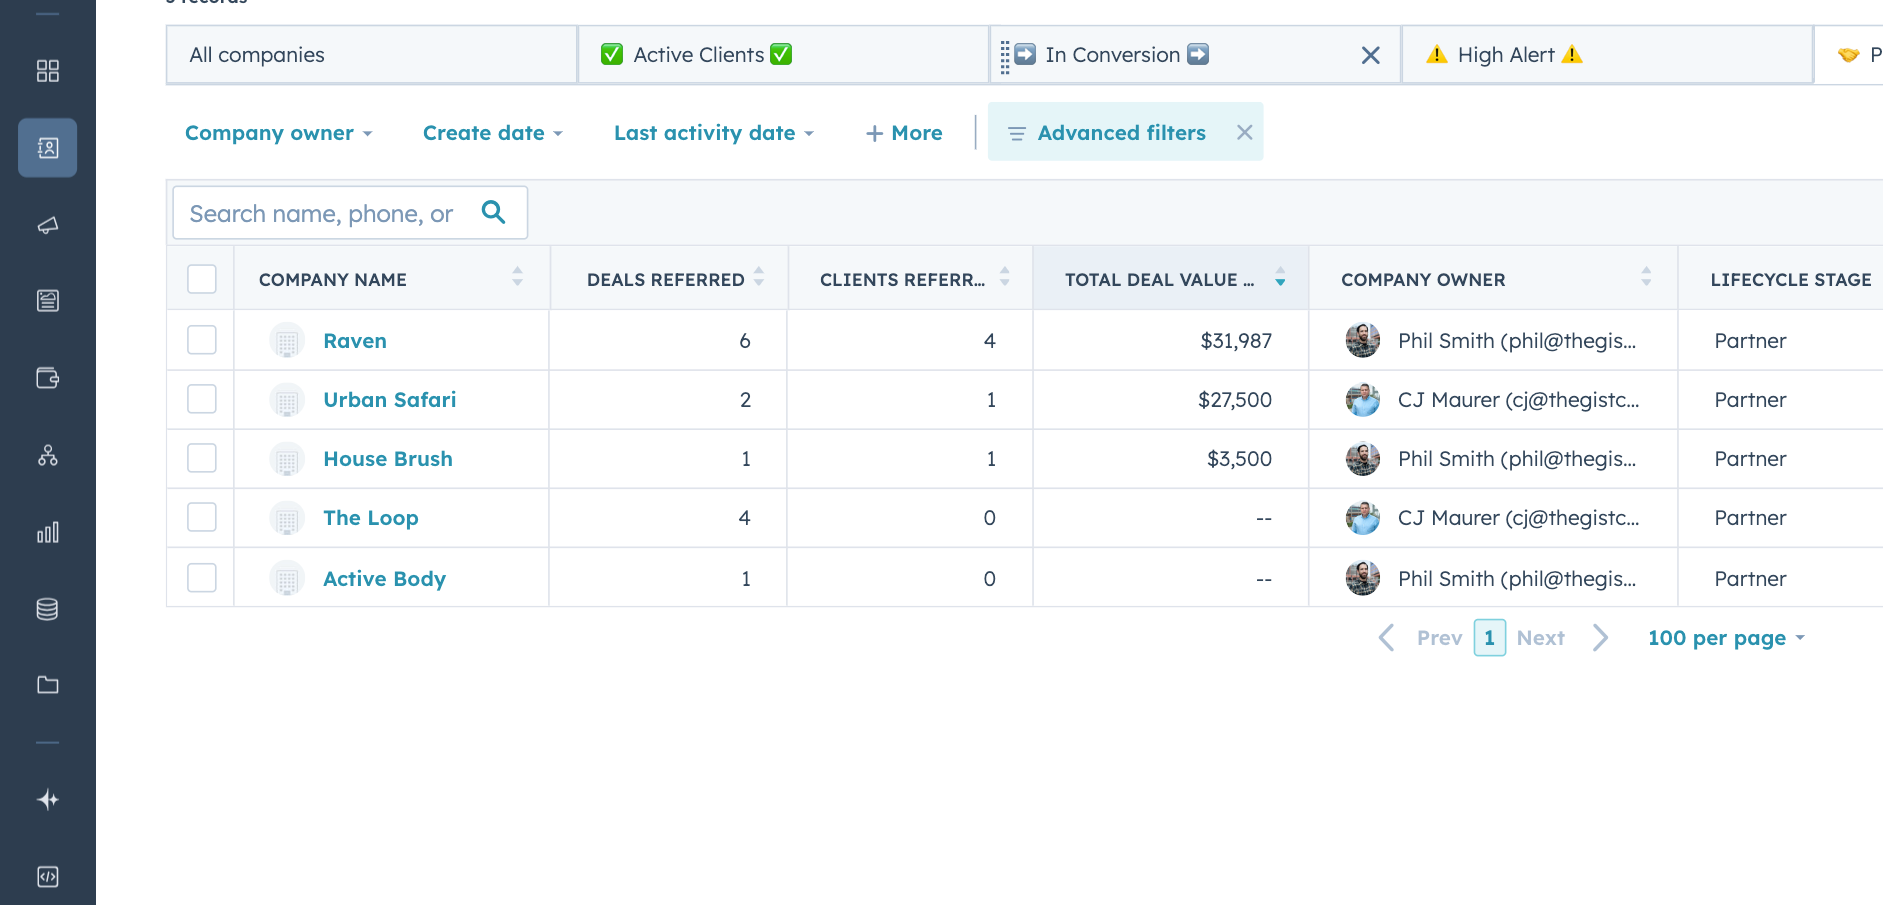
Task: Open the Automation workflows sidebar icon
Action: [x=47, y=456]
